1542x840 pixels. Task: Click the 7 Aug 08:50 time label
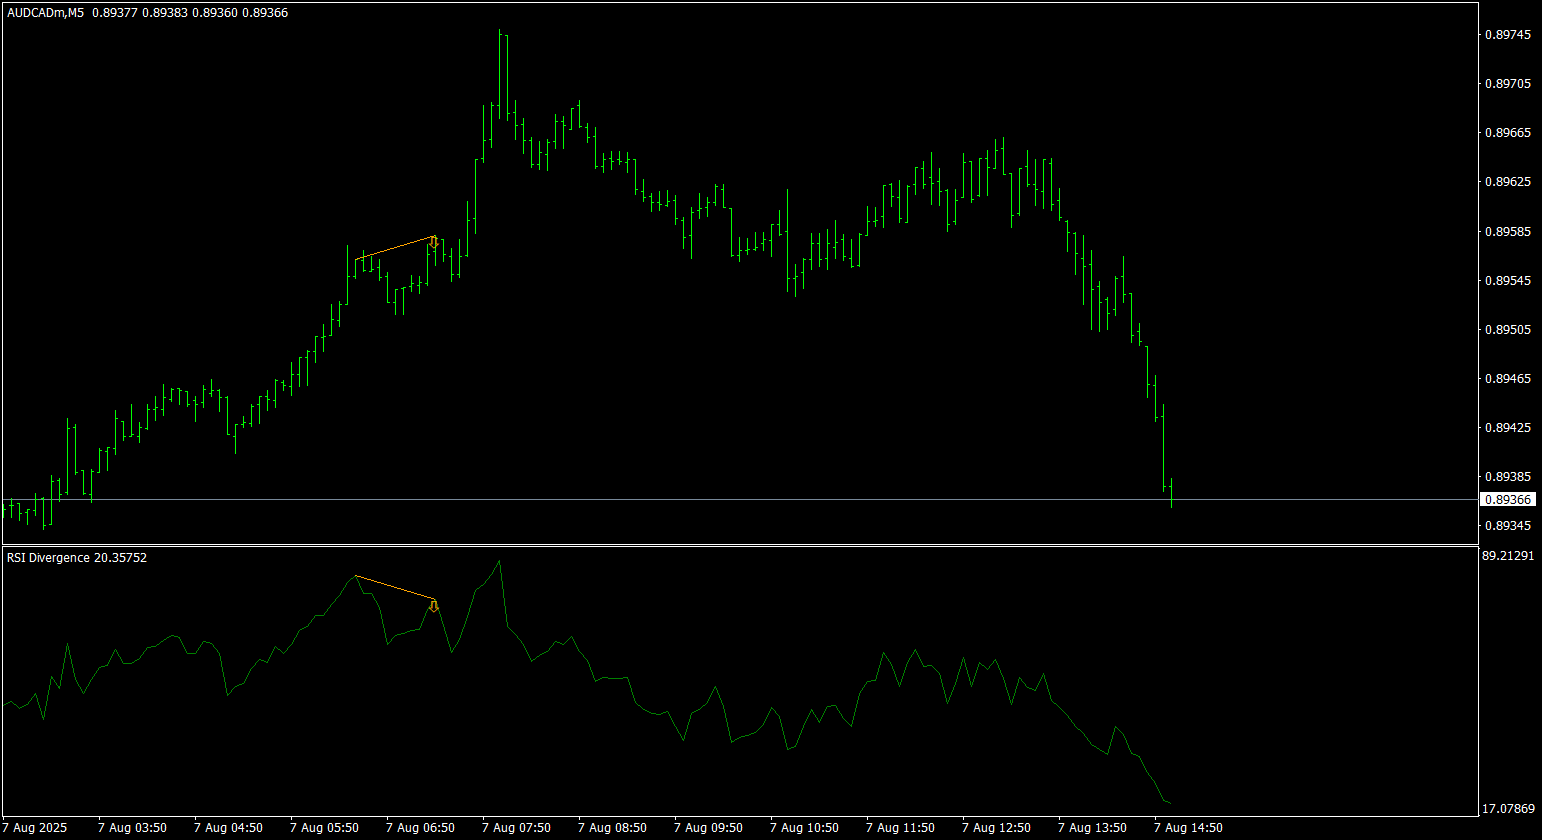tap(612, 828)
